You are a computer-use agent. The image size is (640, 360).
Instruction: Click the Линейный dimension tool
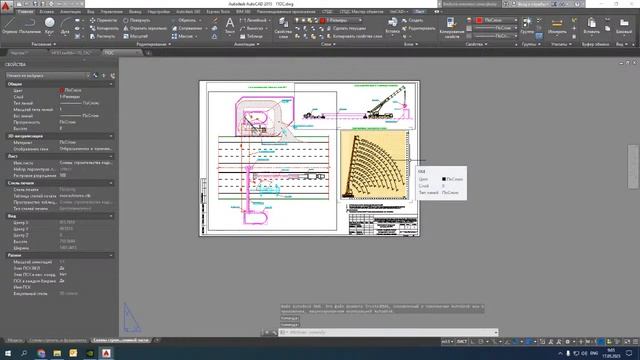254,20
